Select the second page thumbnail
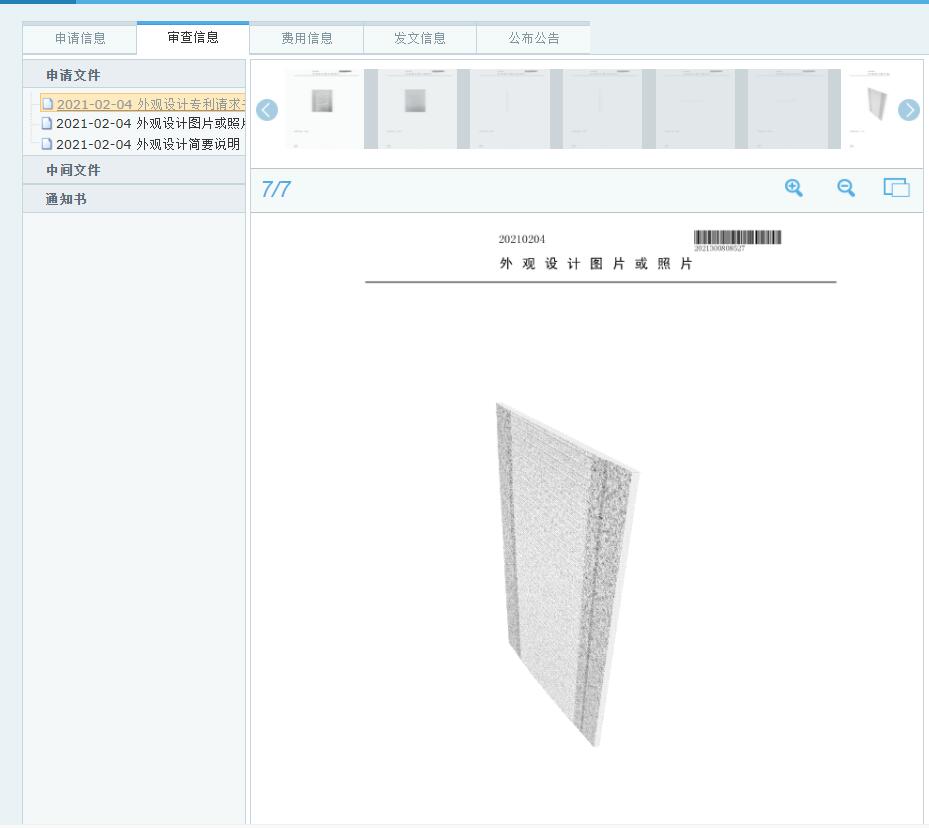929x828 pixels. pyautogui.click(x=416, y=109)
